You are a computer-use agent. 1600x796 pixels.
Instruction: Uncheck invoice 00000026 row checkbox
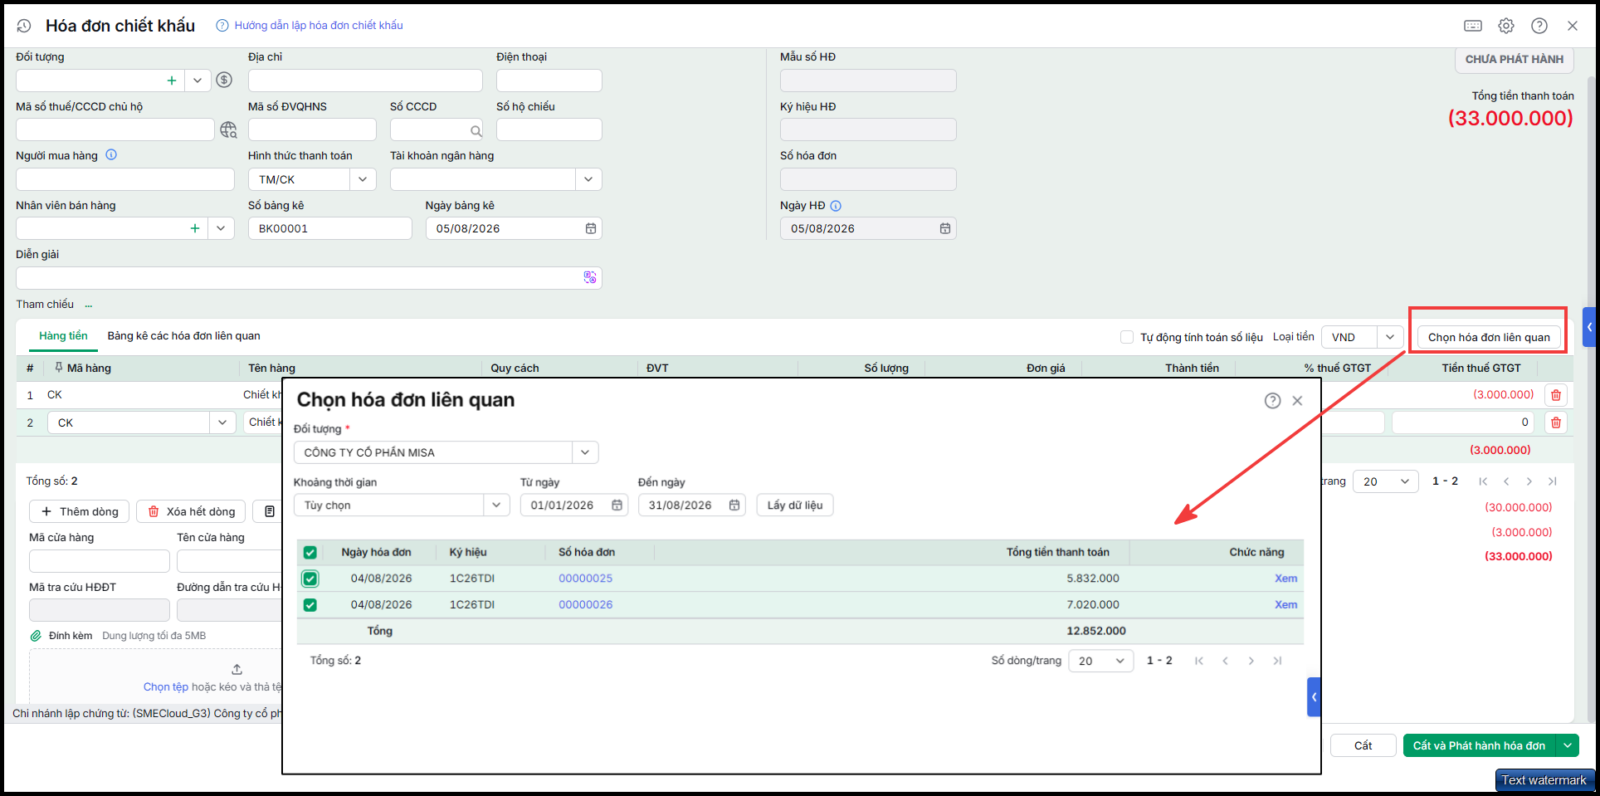click(x=310, y=605)
